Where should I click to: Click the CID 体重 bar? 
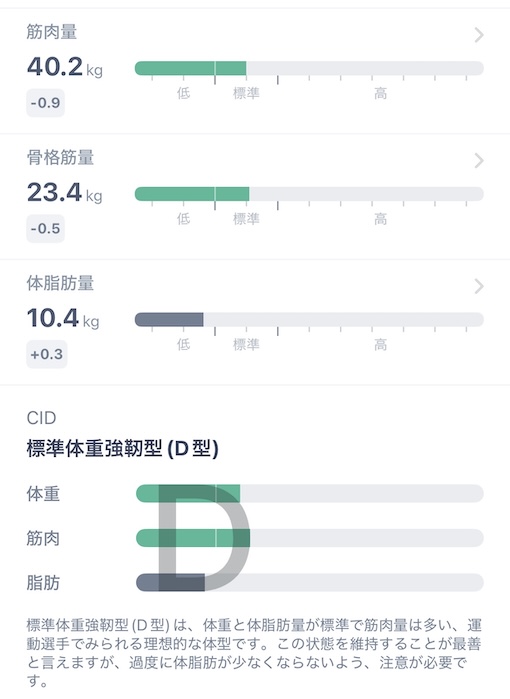tap(310, 493)
